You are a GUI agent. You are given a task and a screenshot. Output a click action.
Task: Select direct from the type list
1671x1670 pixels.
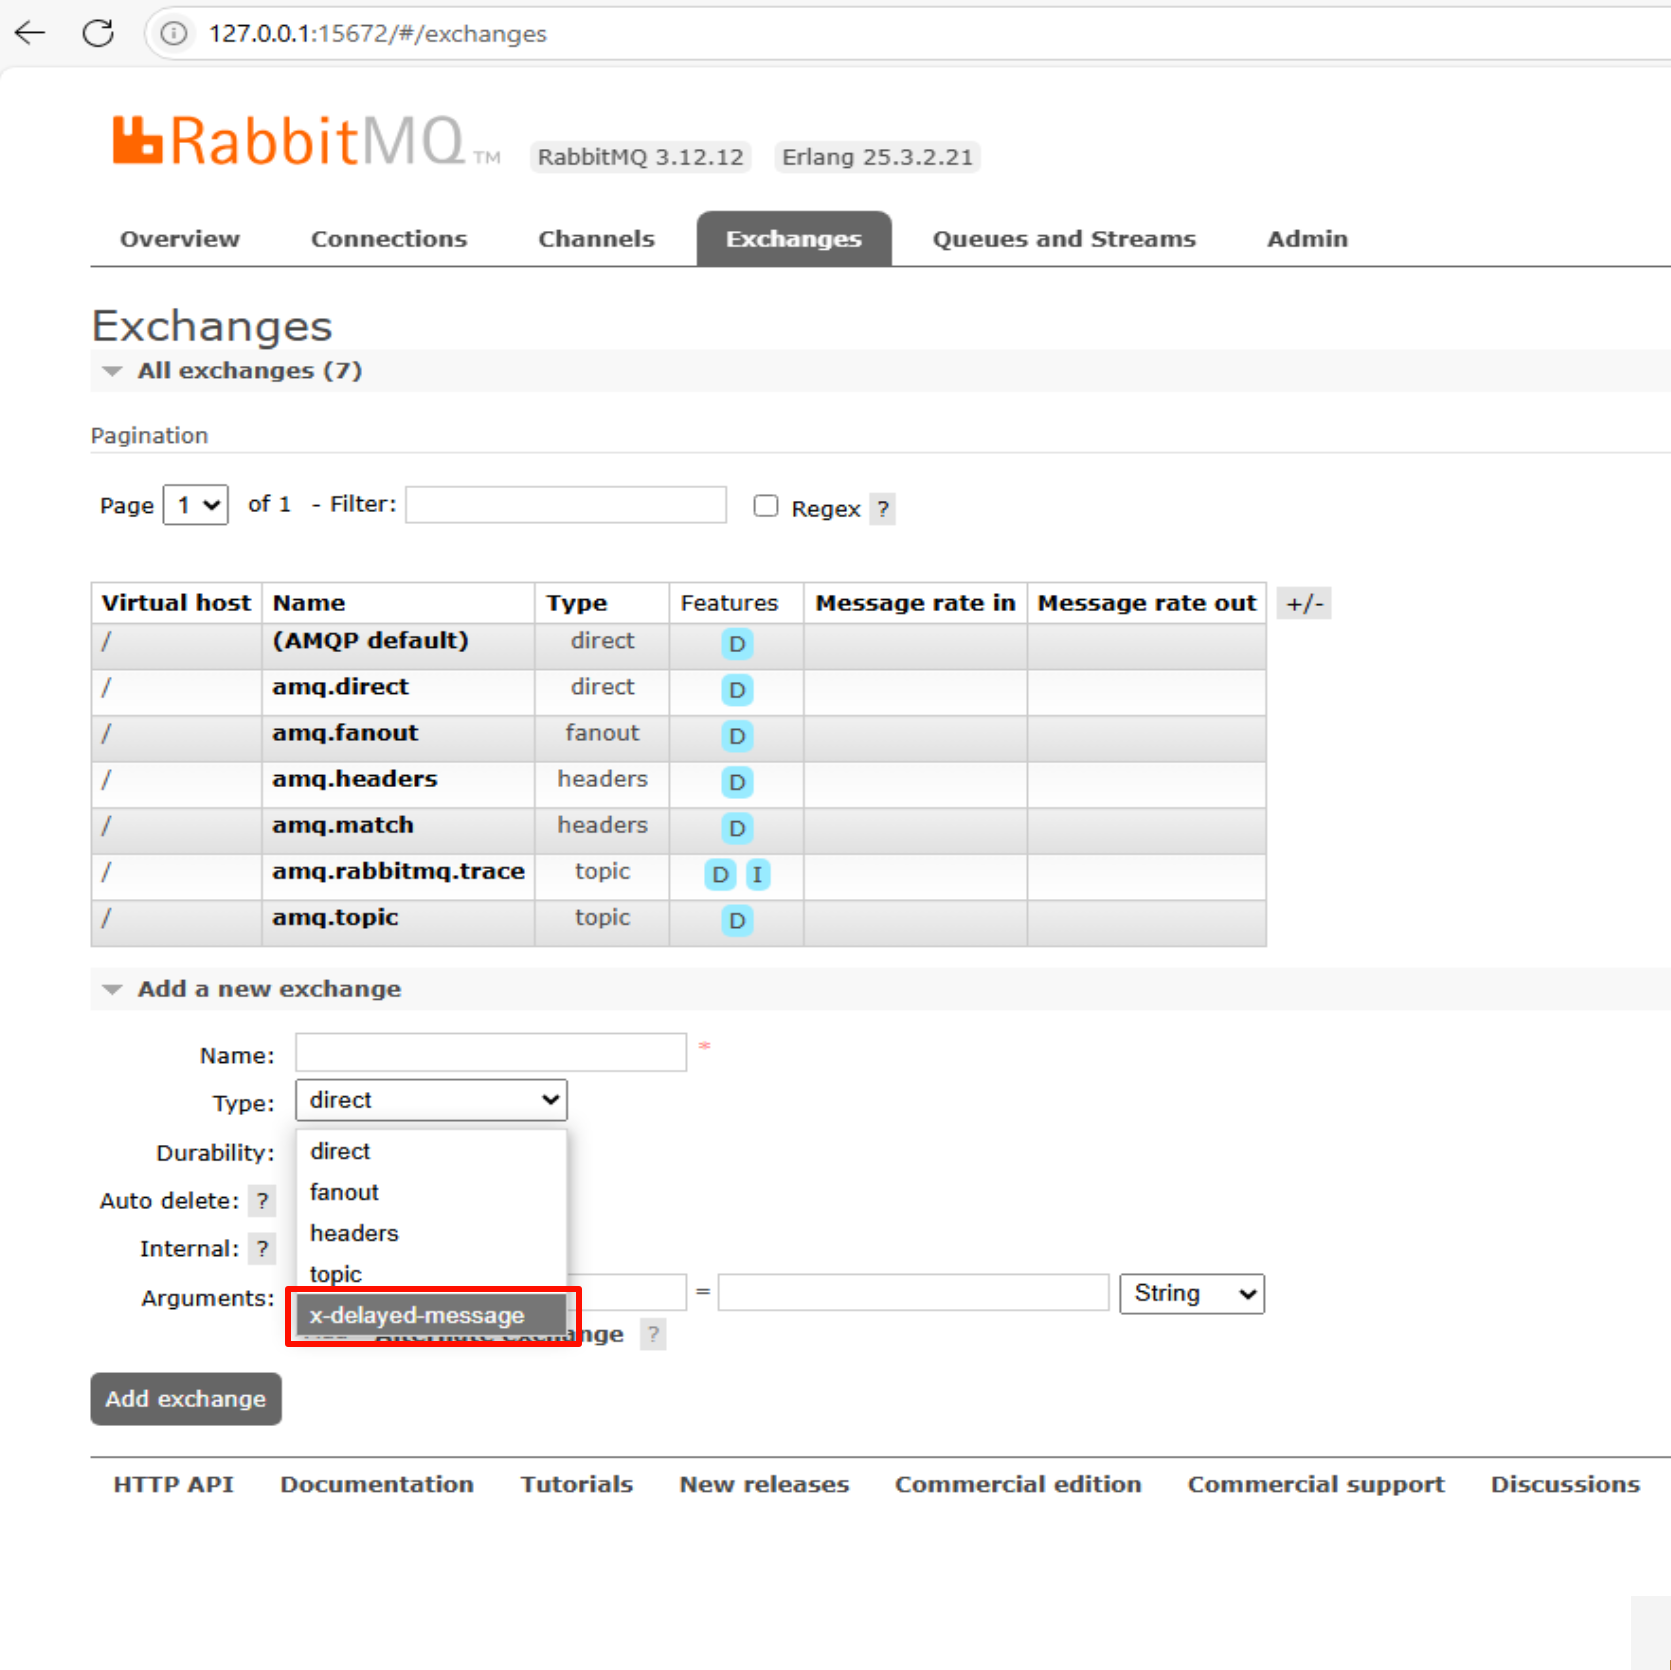(x=431, y=1151)
